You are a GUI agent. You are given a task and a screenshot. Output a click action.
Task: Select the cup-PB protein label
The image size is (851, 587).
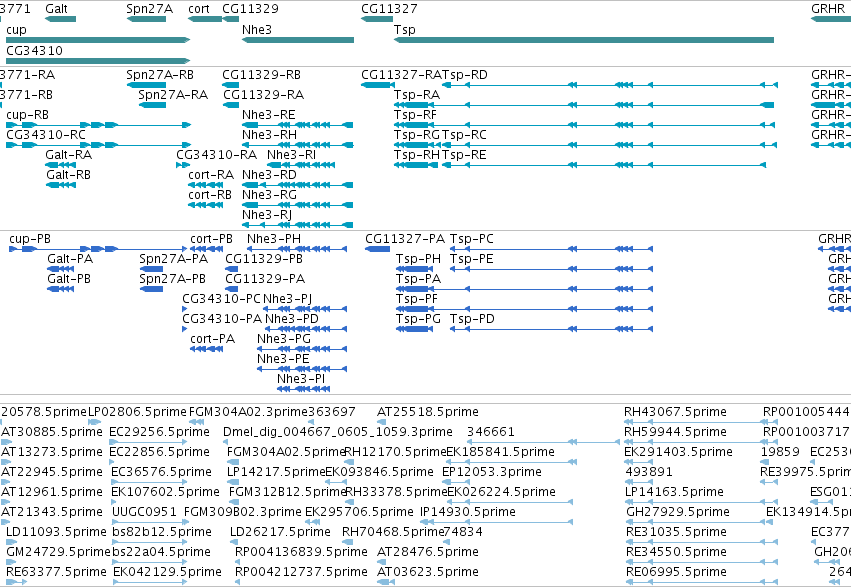click(x=30, y=239)
